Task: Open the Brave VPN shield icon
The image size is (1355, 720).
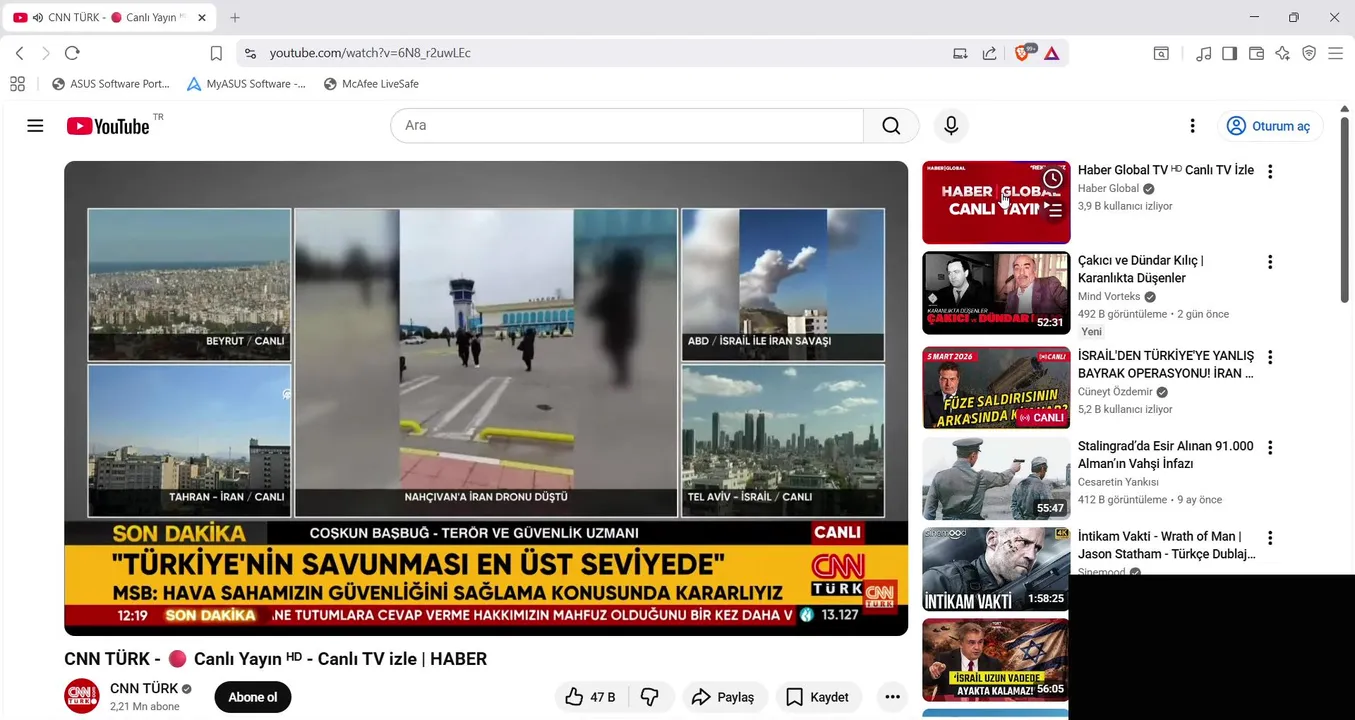Action: pyautogui.click(x=1309, y=53)
